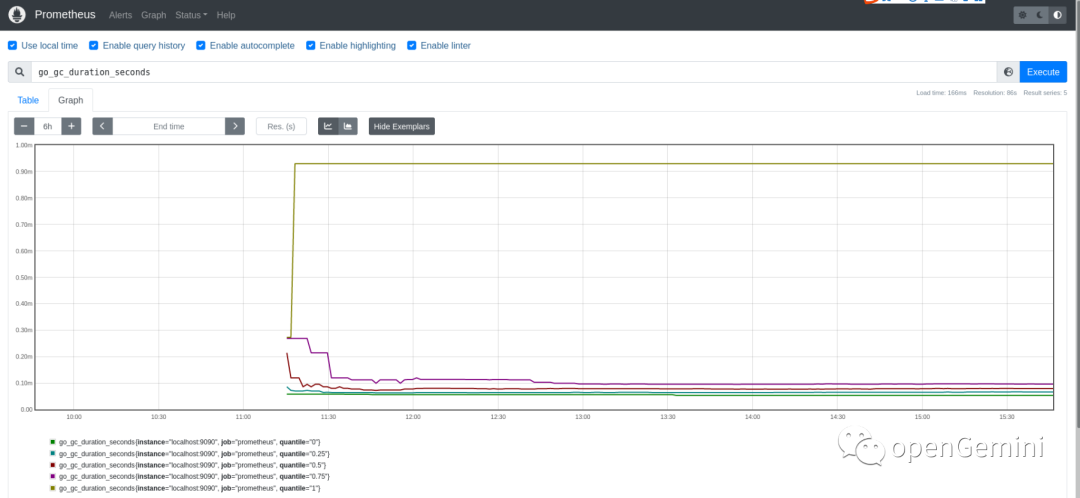
Task: Select legend series with quantile="0.25"
Action: coord(194,453)
